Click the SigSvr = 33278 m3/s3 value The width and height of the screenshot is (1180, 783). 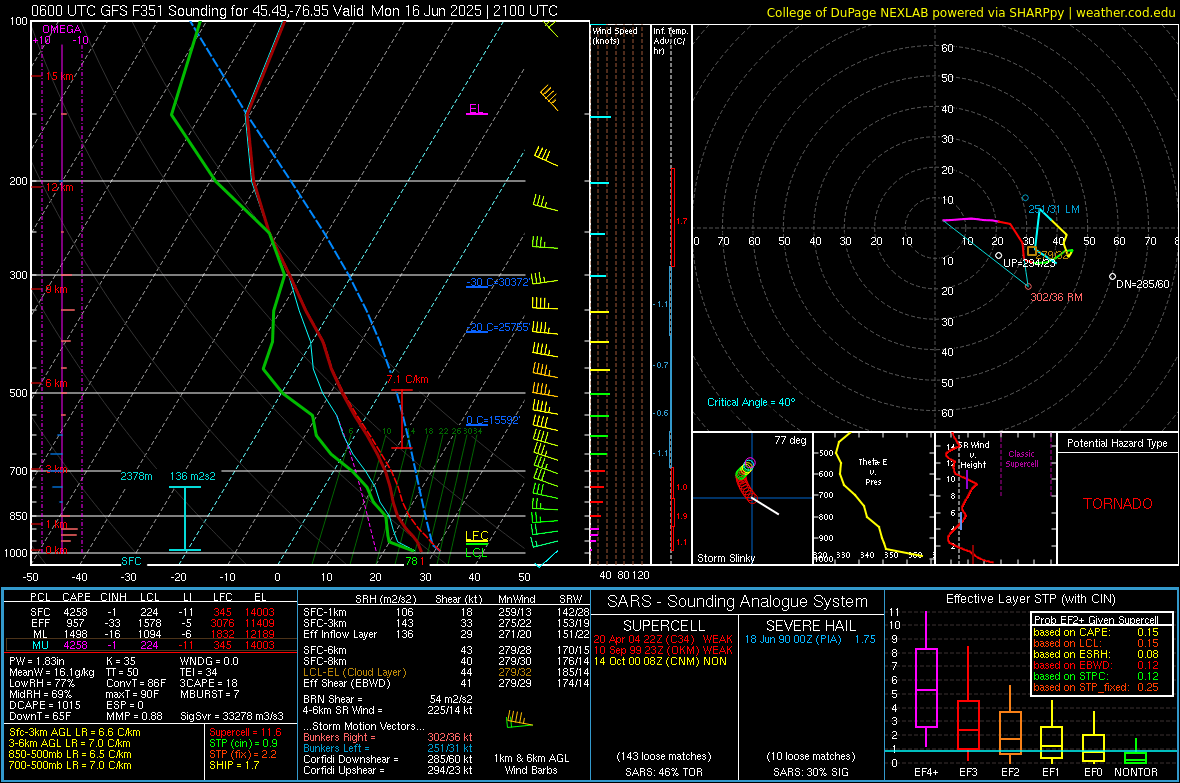(x=231, y=716)
